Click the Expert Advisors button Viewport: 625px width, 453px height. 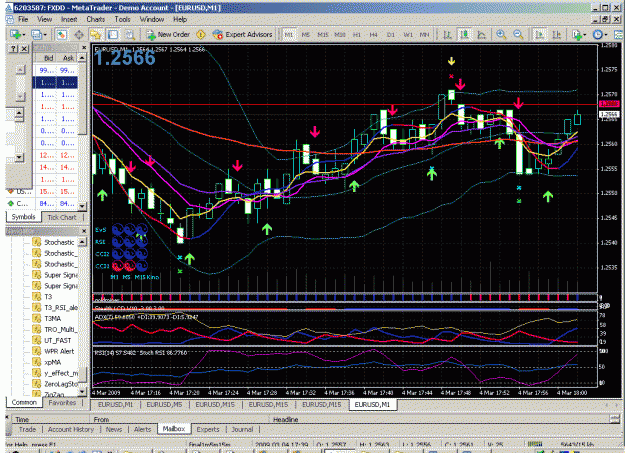pyautogui.click(x=243, y=35)
